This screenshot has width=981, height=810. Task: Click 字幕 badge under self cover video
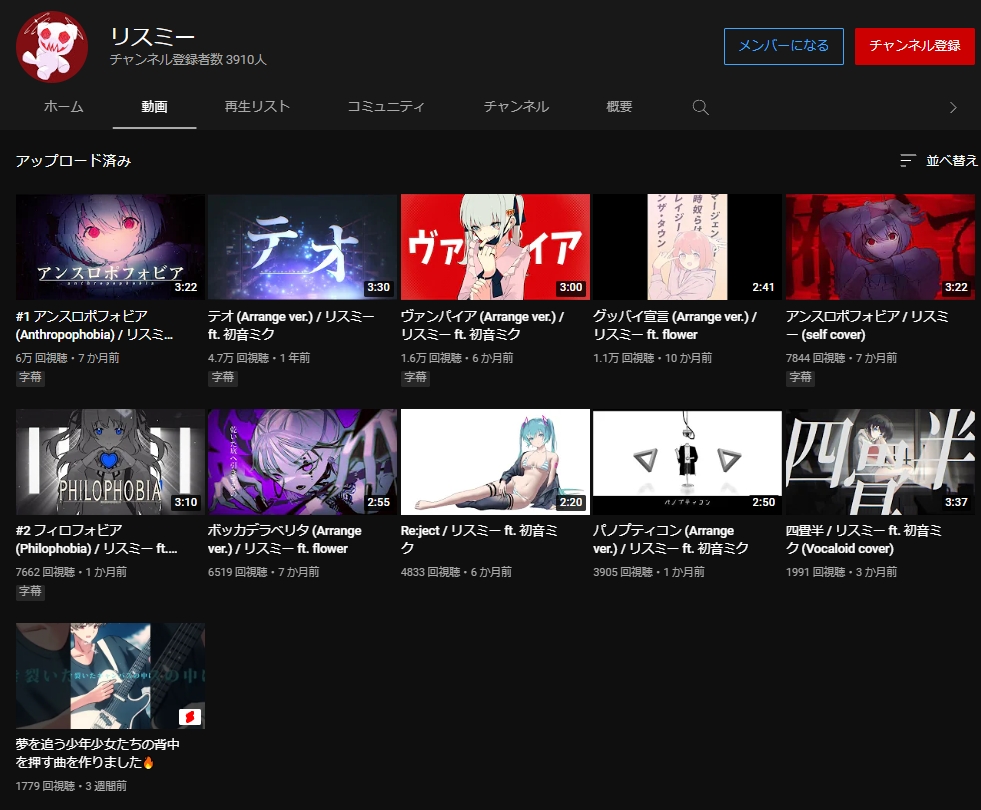[x=800, y=377]
